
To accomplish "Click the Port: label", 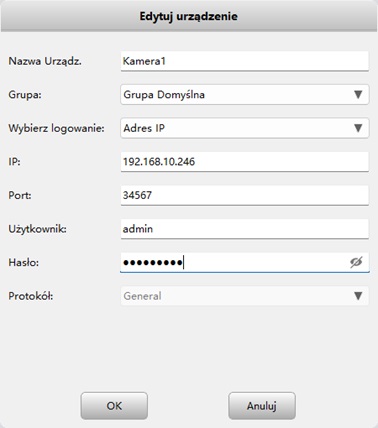I will (x=20, y=195).
